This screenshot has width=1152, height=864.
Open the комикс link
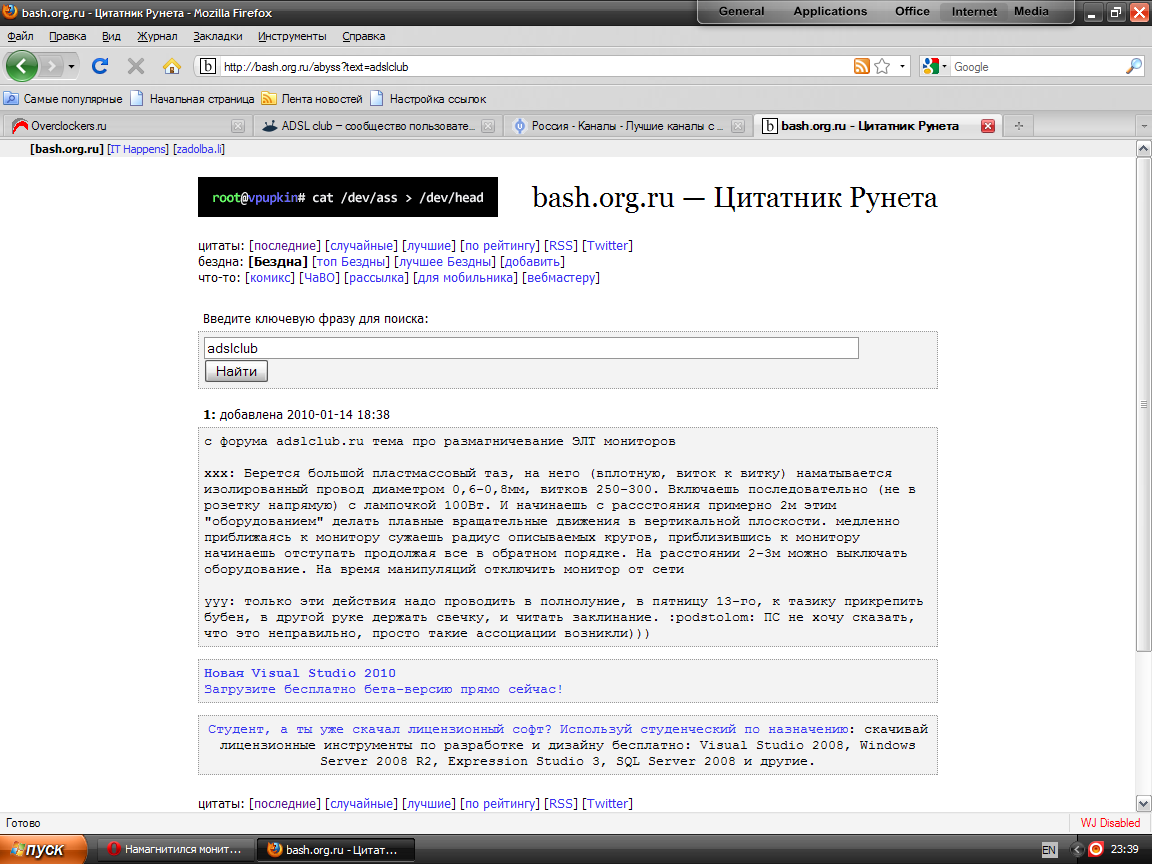tap(270, 278)
